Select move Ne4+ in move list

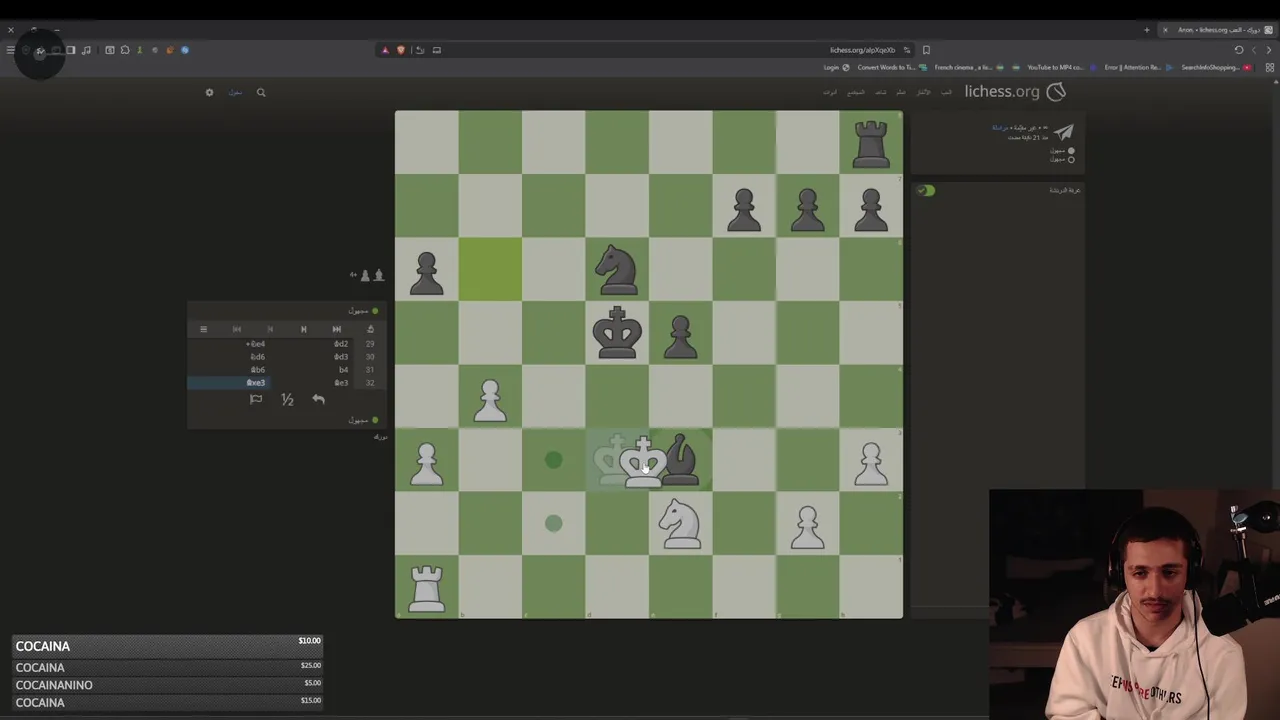(x=256, y=344)
